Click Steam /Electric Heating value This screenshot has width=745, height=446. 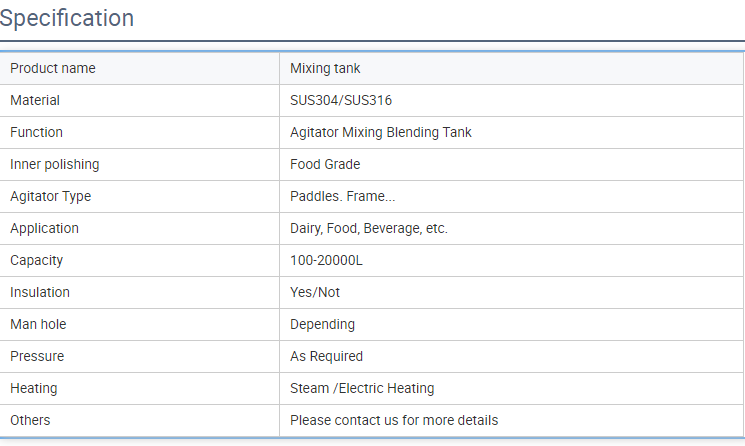[x=362, y=388]
